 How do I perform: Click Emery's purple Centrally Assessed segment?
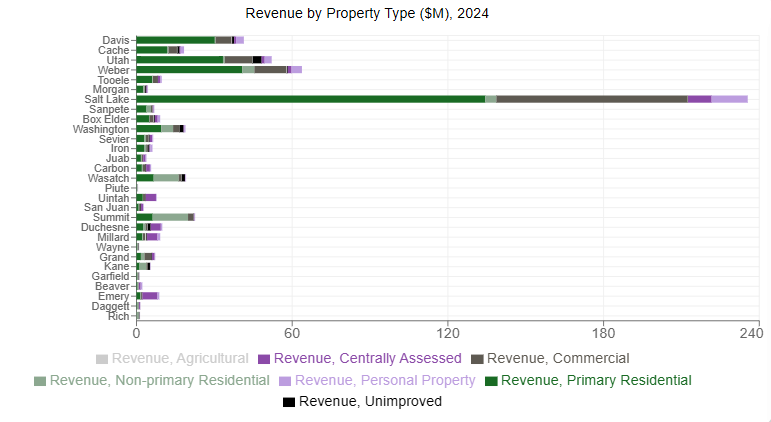(x=149, y=296)
